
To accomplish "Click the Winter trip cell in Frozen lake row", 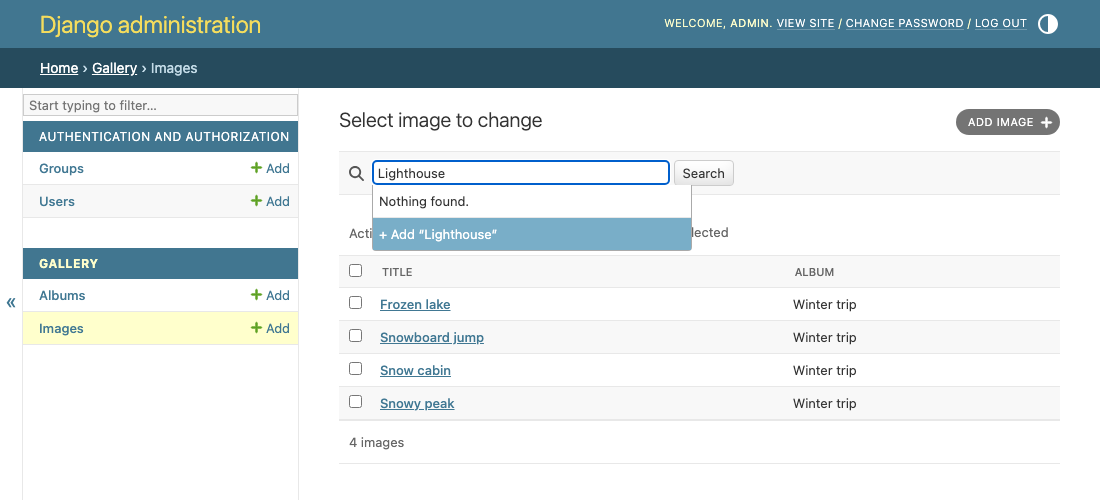I will coord(824,304).
